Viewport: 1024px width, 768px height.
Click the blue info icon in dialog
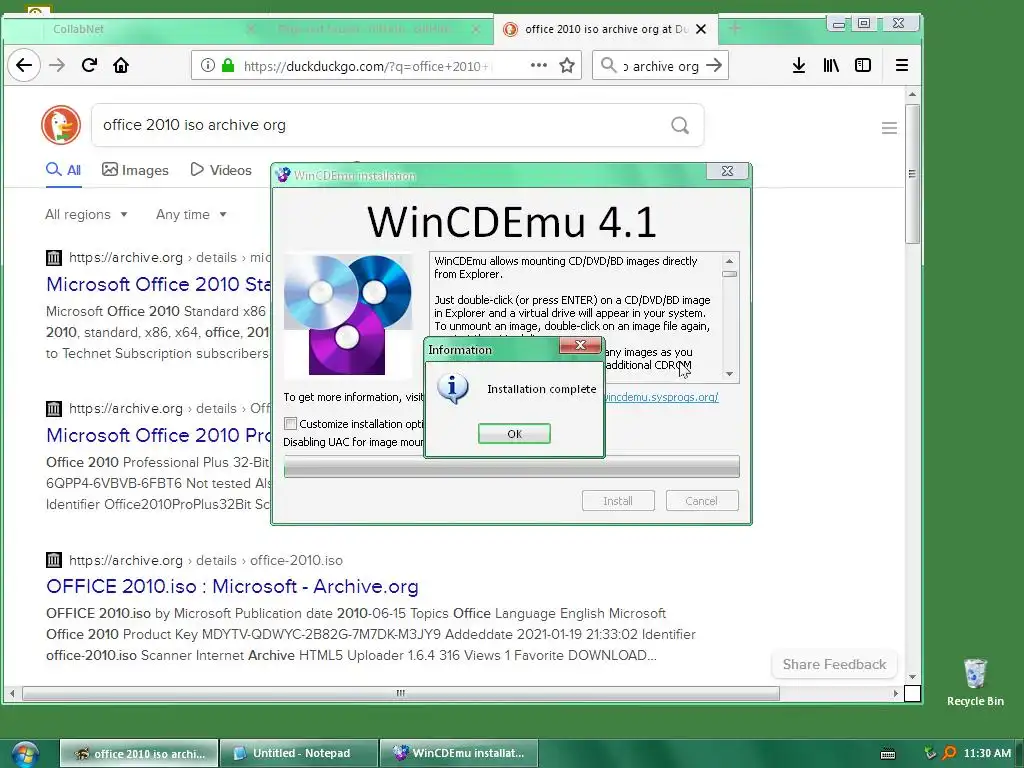[x=452, y=389]
